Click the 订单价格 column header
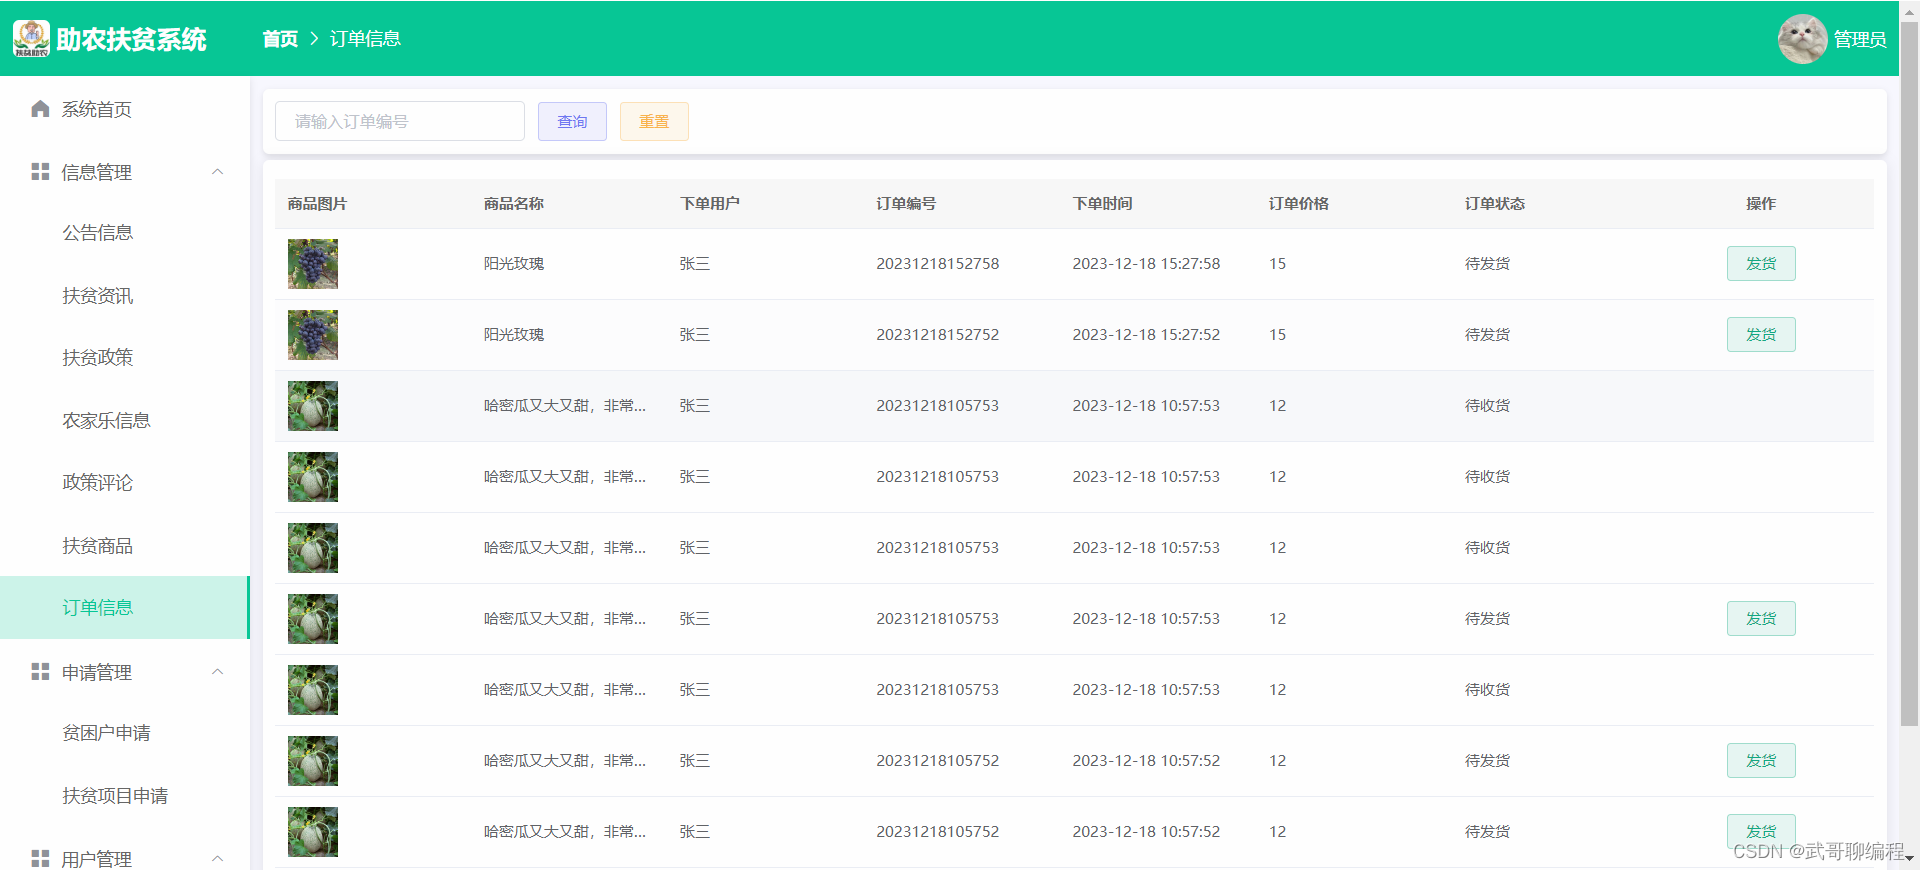This screenshot has width=1920, height=870. [1299, 204]
